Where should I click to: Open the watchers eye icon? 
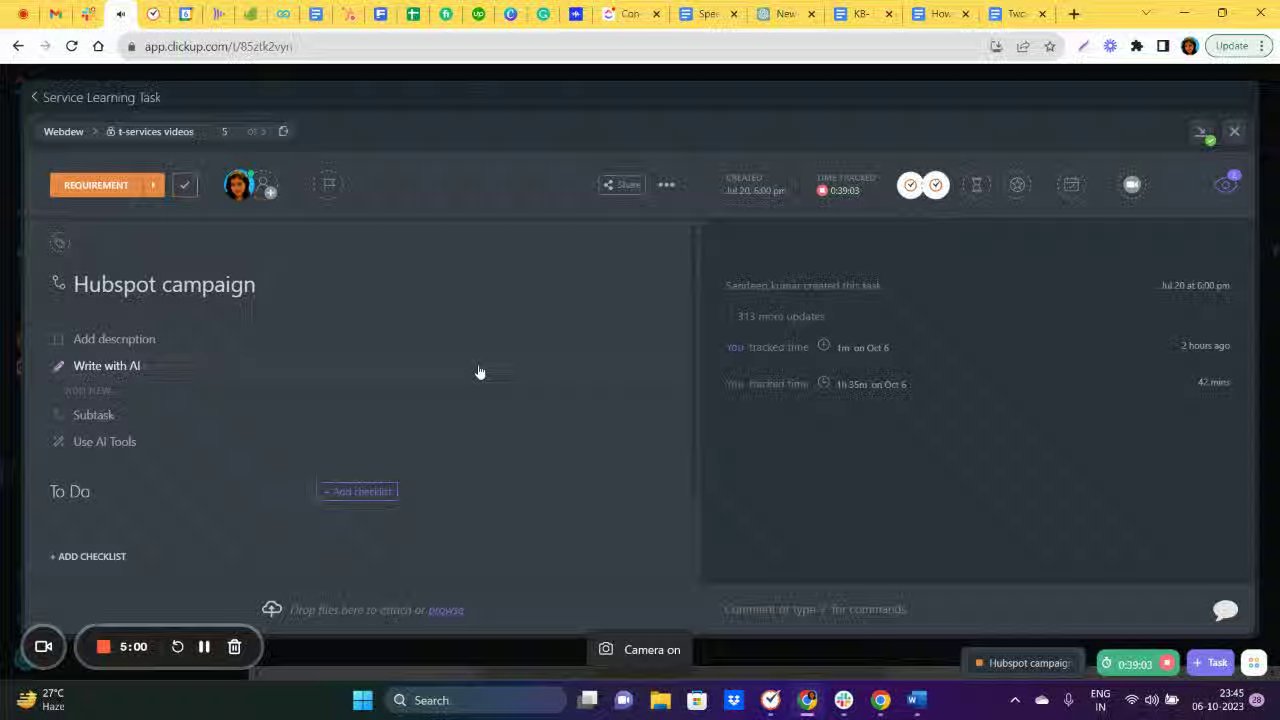1226,184
